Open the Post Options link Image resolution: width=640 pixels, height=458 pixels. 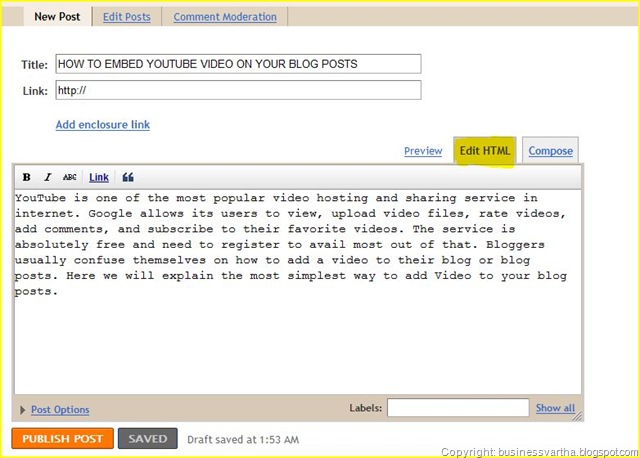(60, 409)
